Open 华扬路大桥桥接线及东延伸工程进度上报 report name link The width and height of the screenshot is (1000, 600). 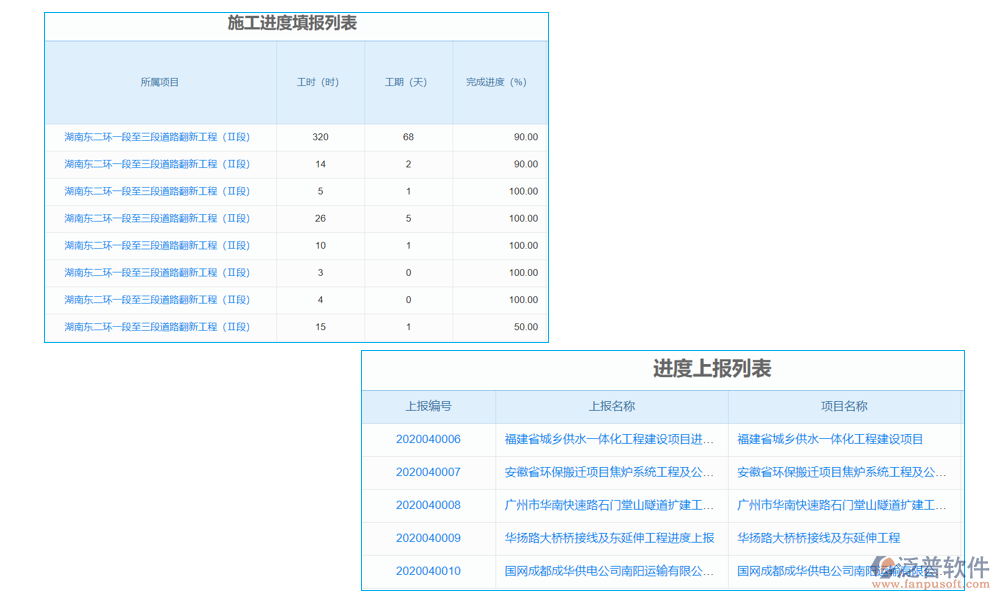tap(609, 538)
